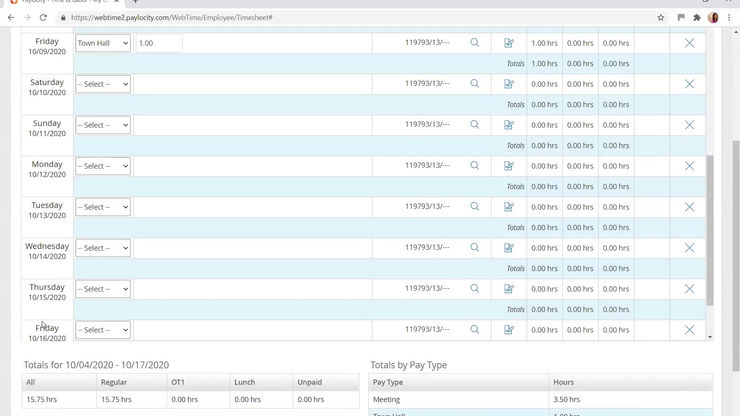Viewport: 740px width, 416px height.
Task: Open job lookup for Sunday 10/11/2020
Action: [x=475, y=125]
